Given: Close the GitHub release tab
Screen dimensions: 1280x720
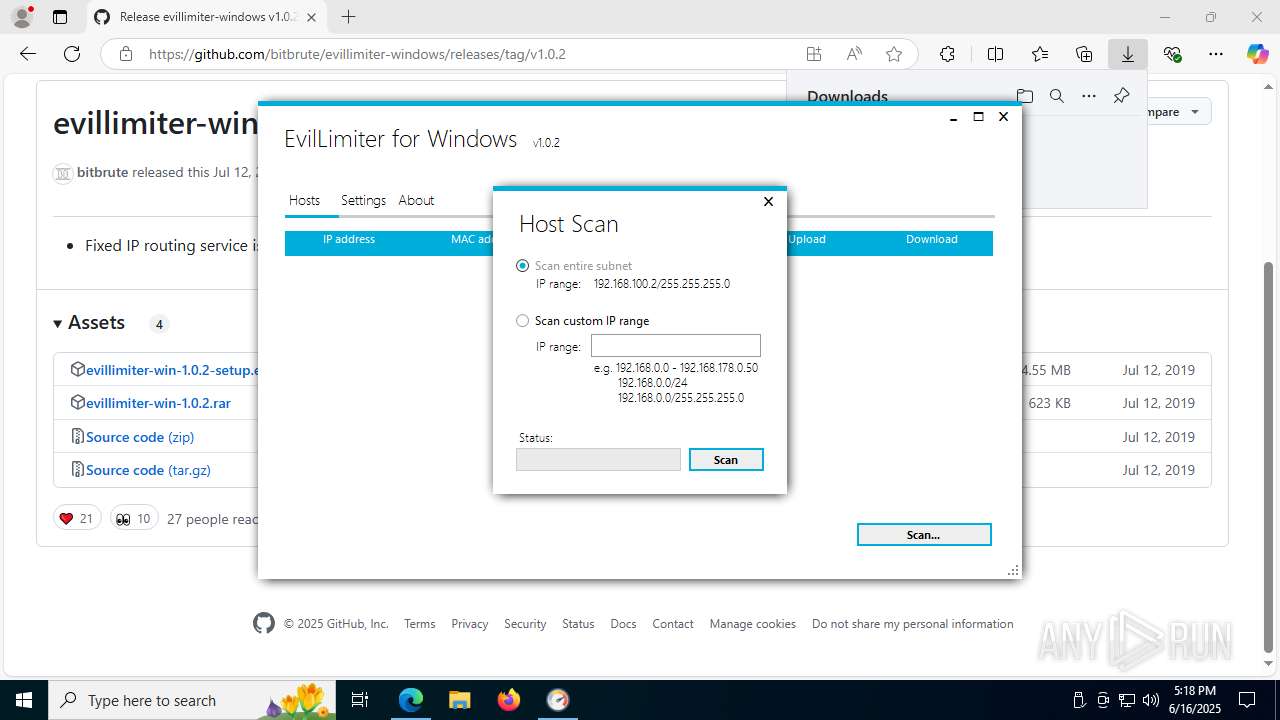Looking at the screenshot, I should point(311,17).
